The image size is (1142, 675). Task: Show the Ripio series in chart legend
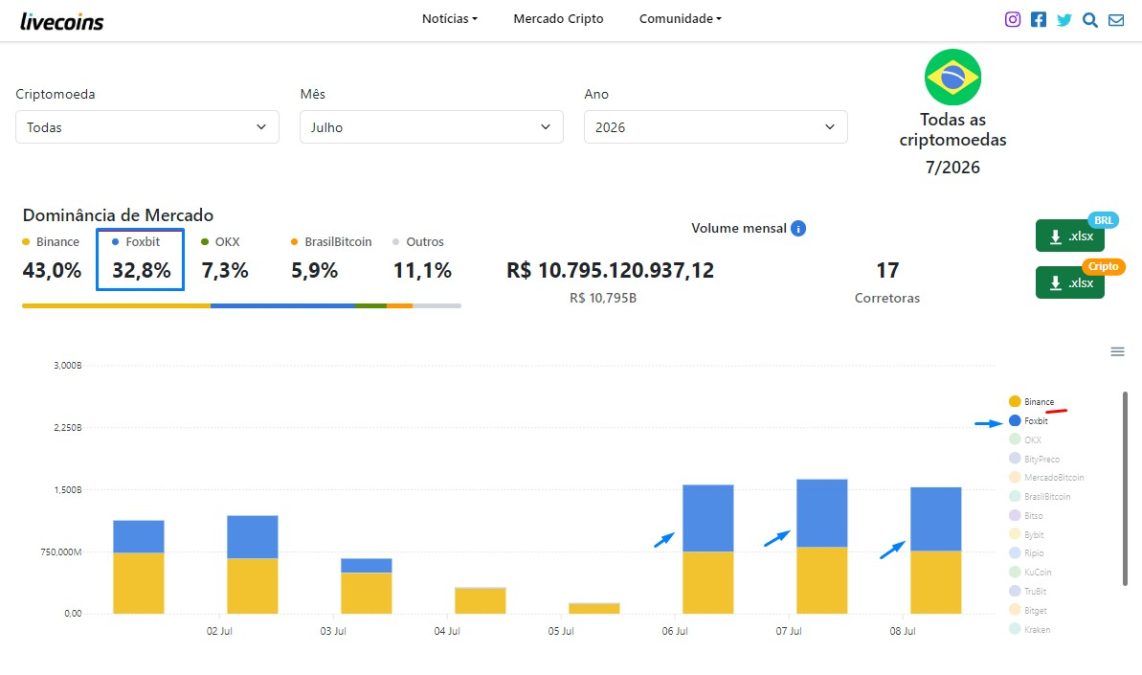pos(1027,553)
